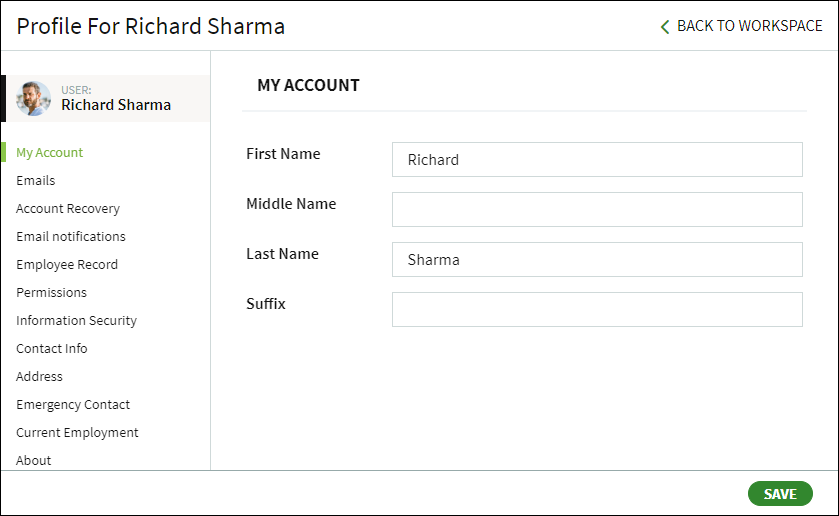Select Contact Info in sidebar
This screenshot has height=516, width=839.
pos(52,348)
